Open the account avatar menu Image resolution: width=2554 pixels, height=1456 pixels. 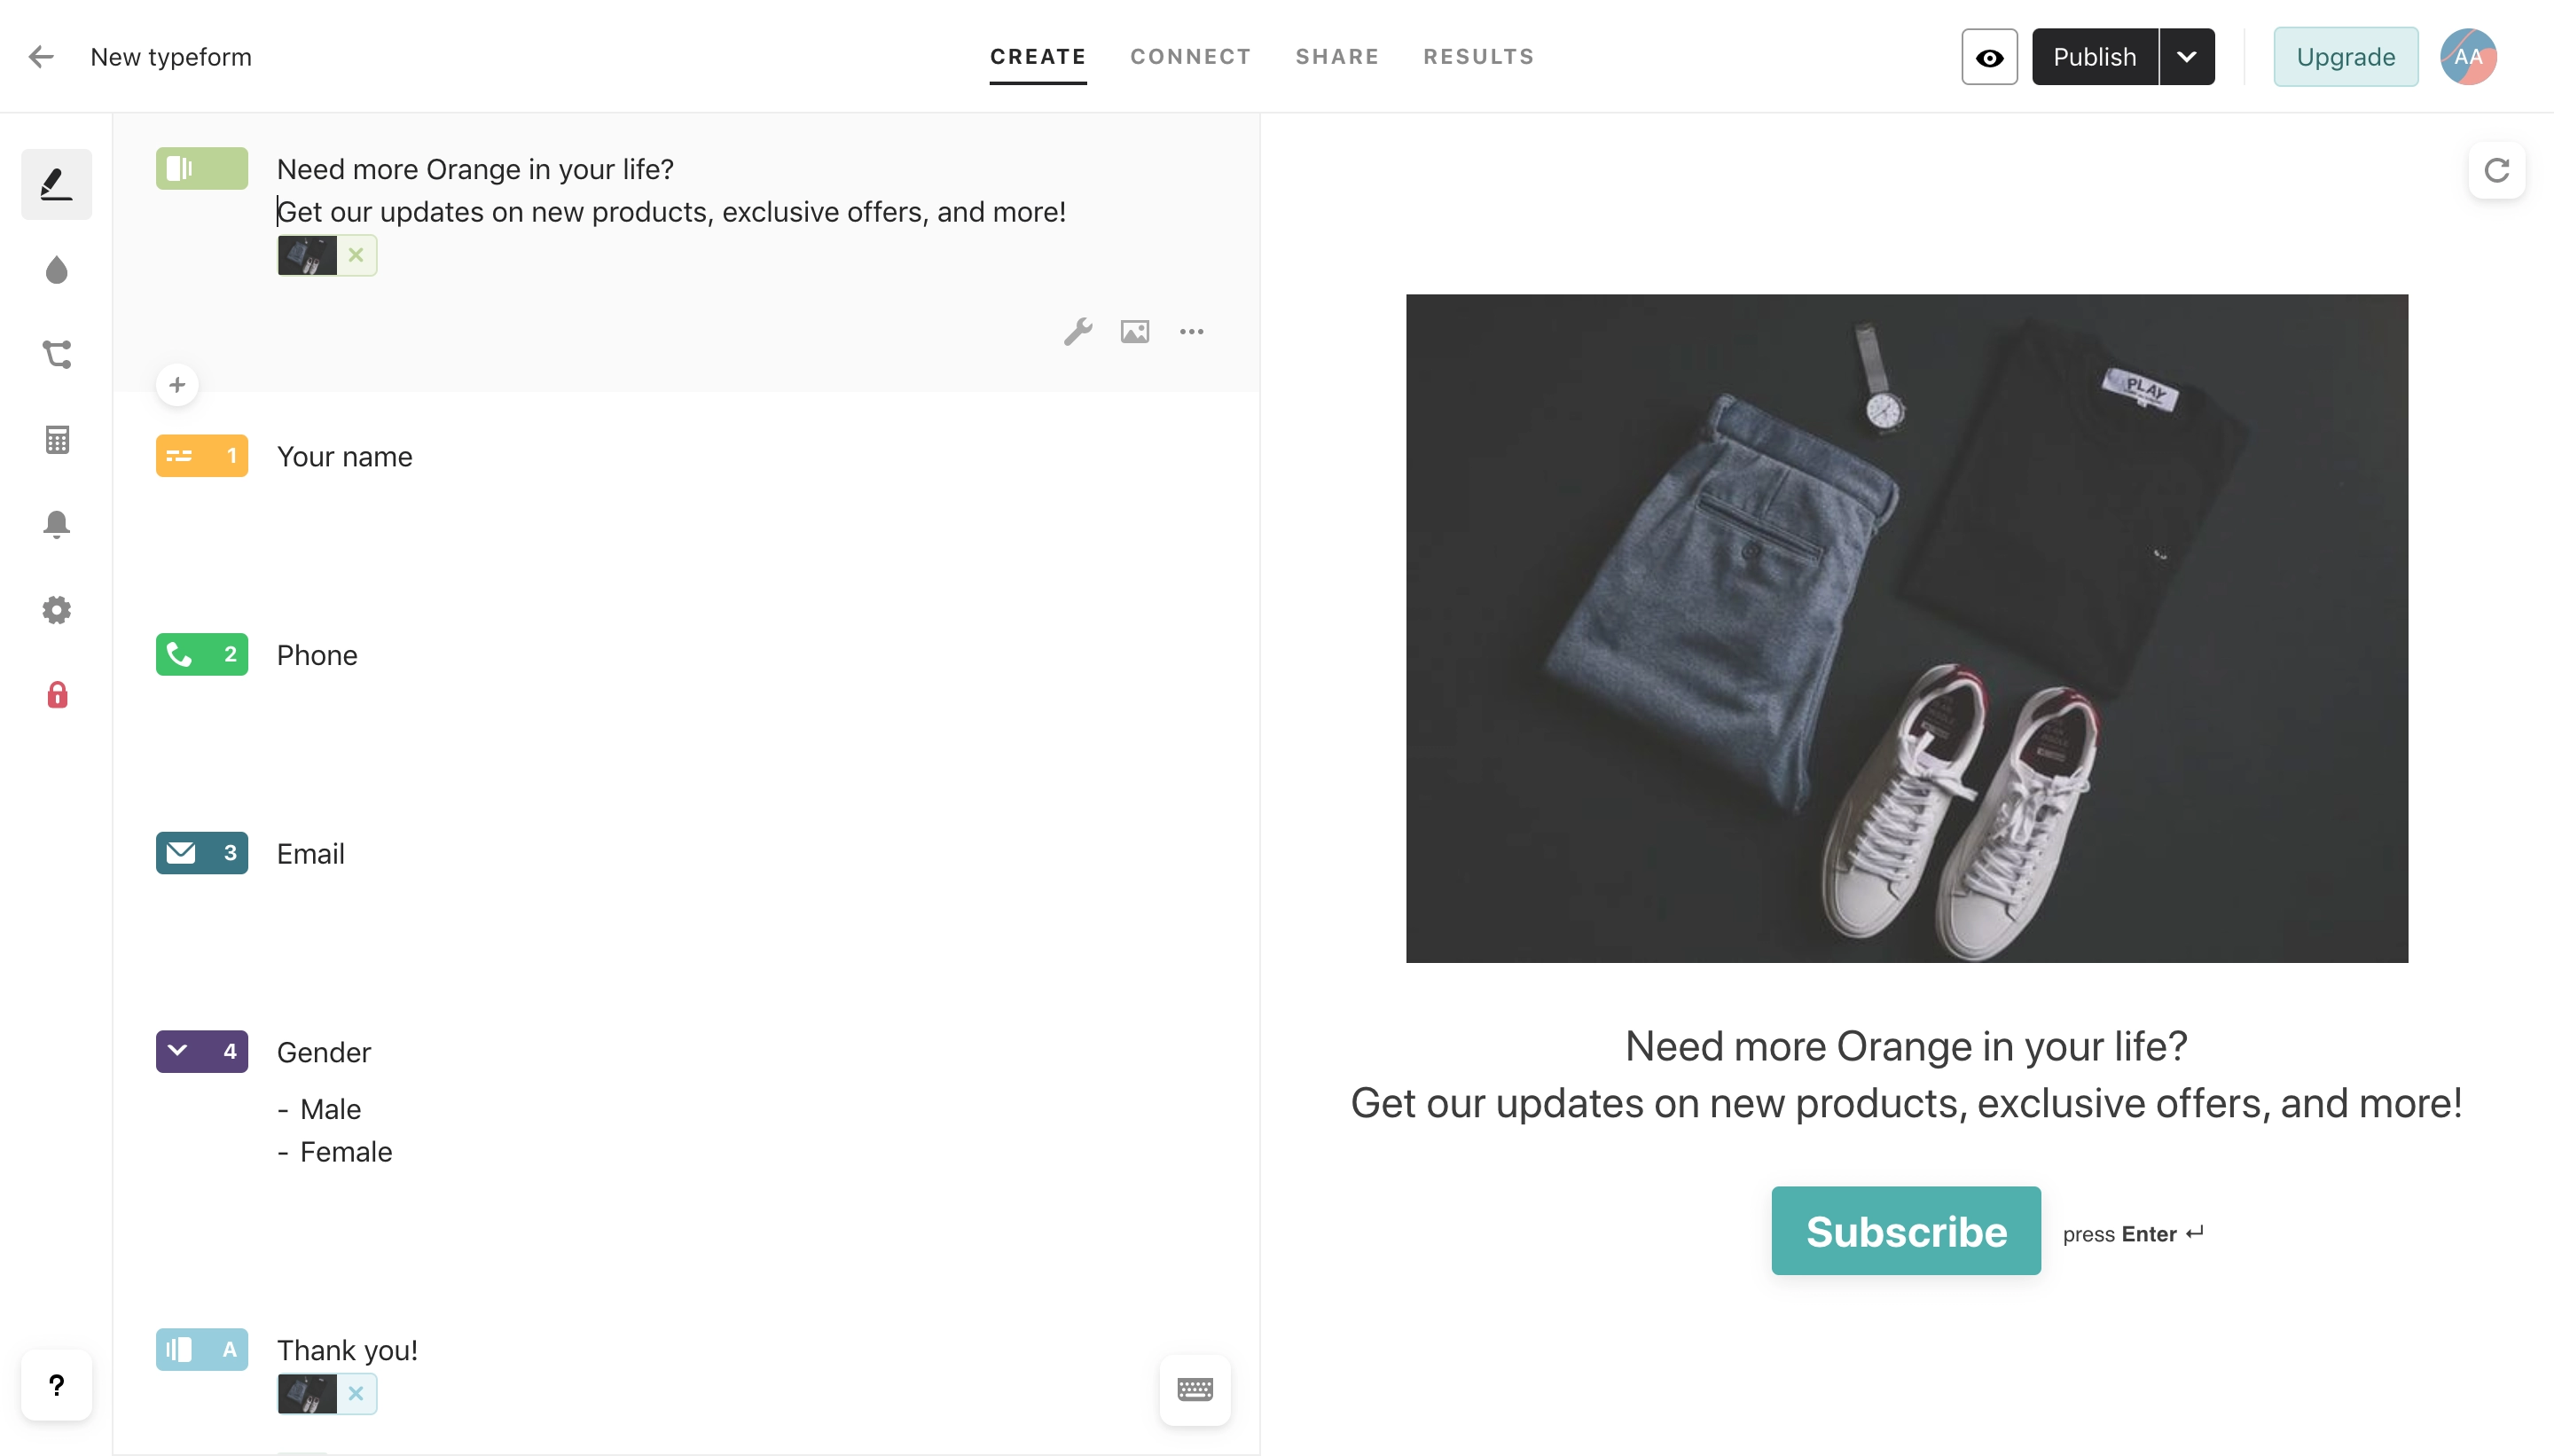point(2468,56)
